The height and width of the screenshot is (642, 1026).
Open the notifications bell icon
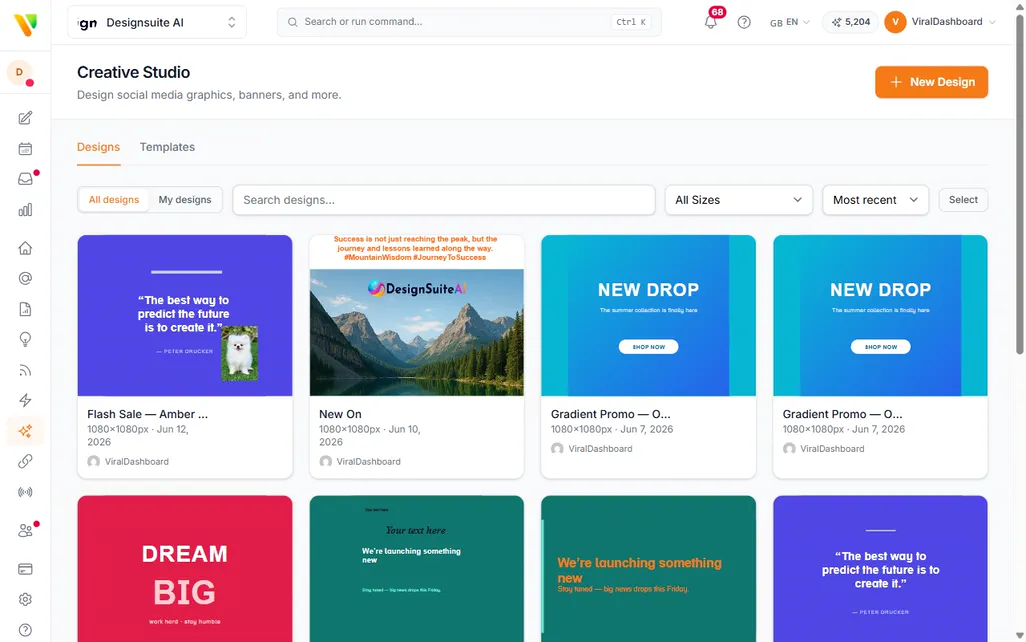(x=711, y=22)
